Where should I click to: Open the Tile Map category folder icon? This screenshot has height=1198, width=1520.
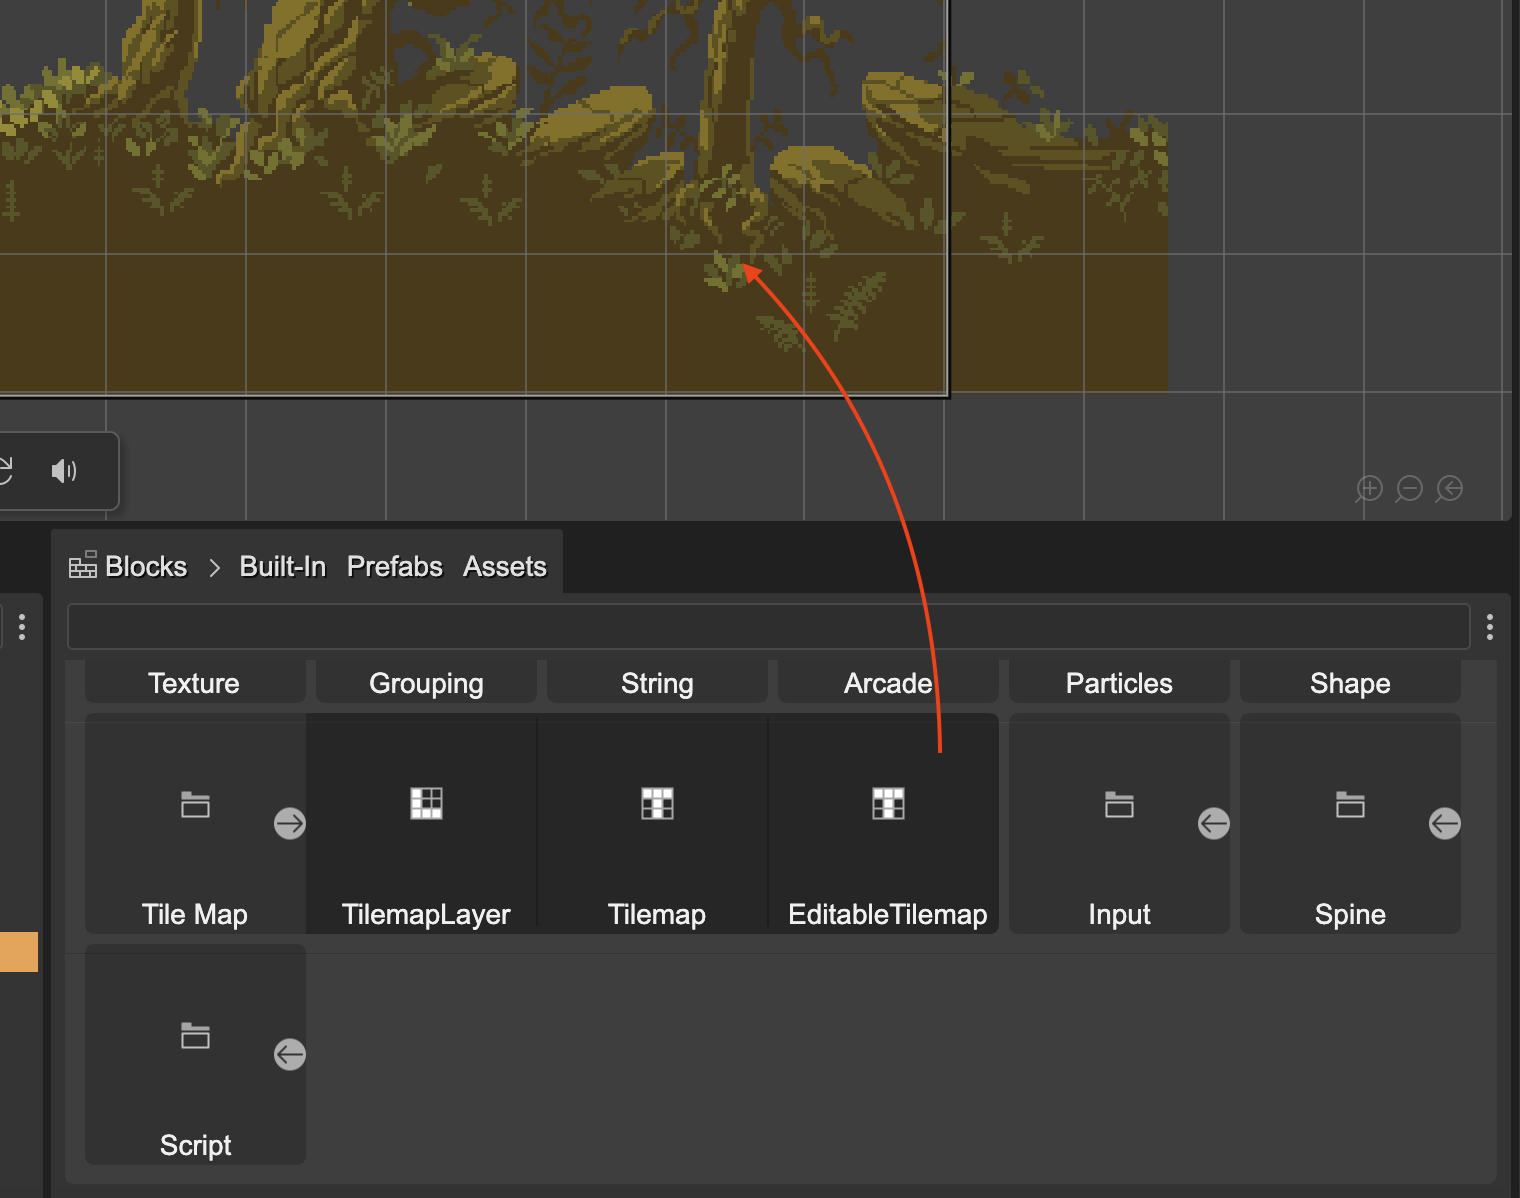(194, 806)
